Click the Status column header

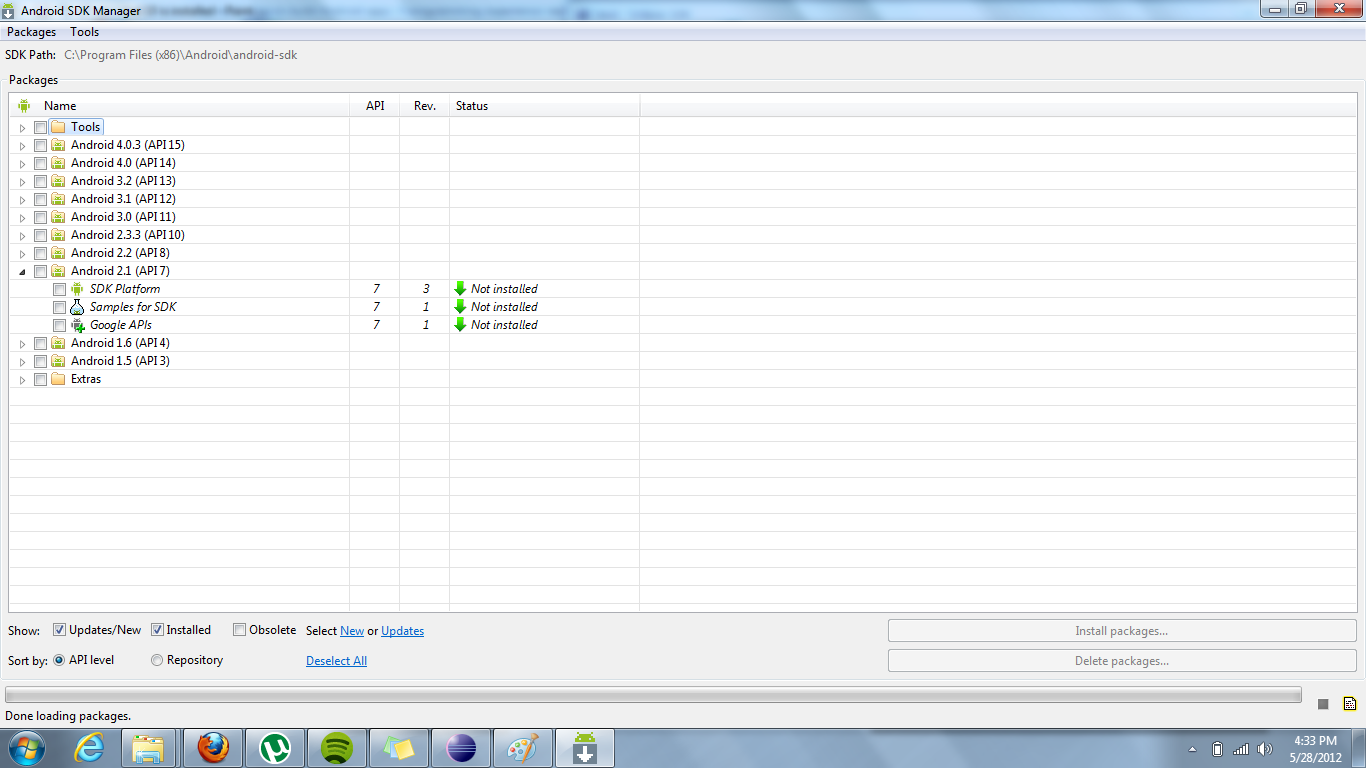point(545,105)
